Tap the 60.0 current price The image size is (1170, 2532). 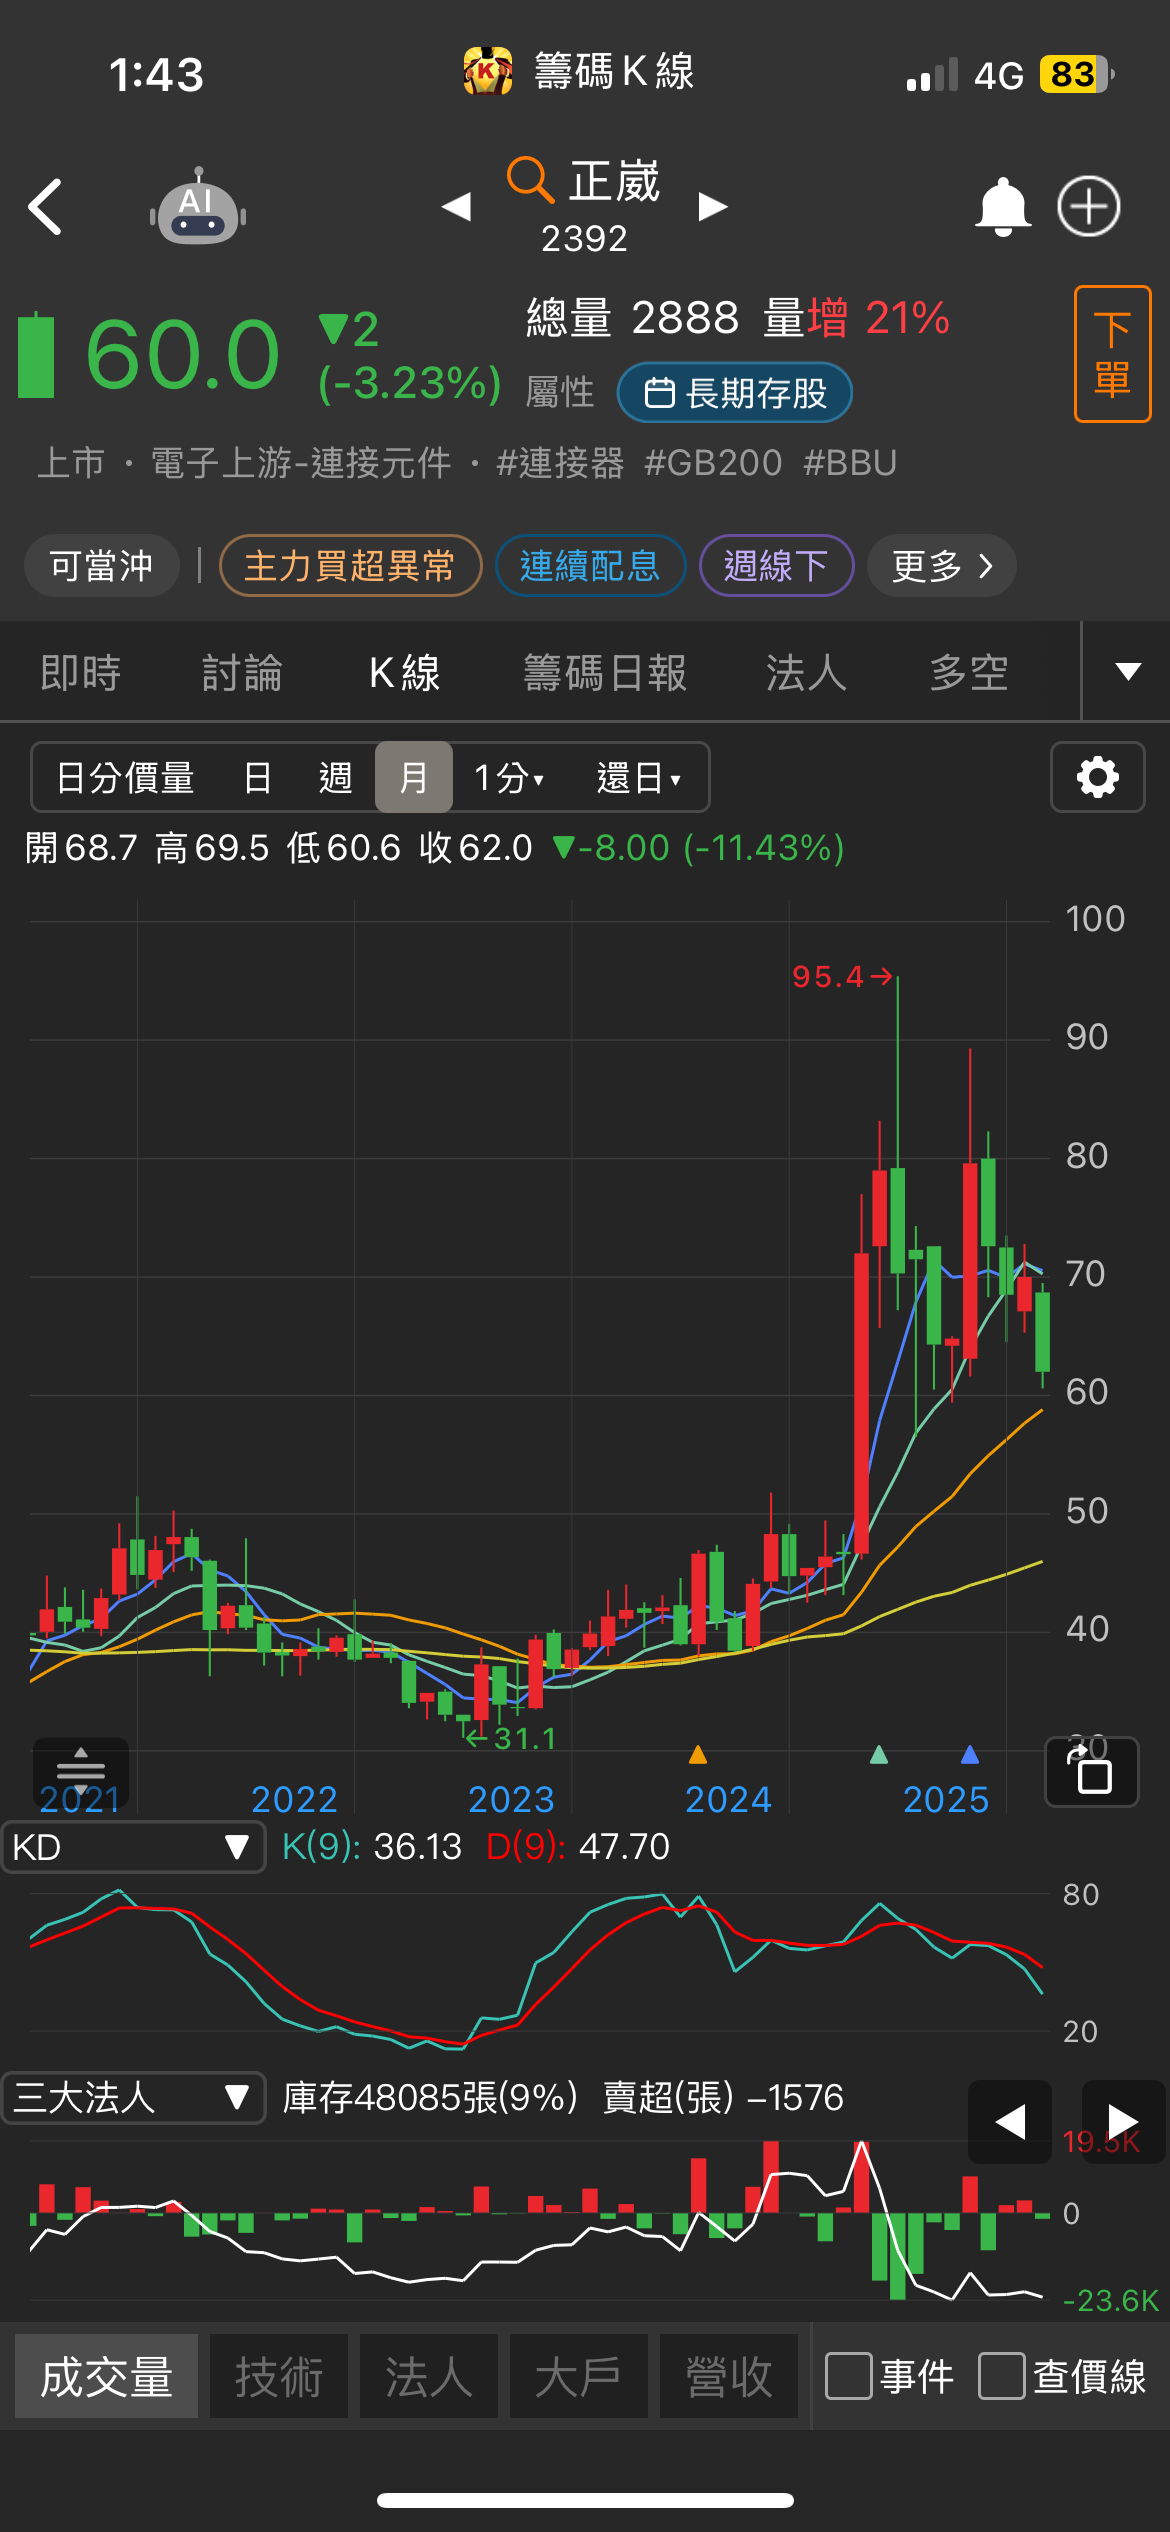click(x=182, y=355)
